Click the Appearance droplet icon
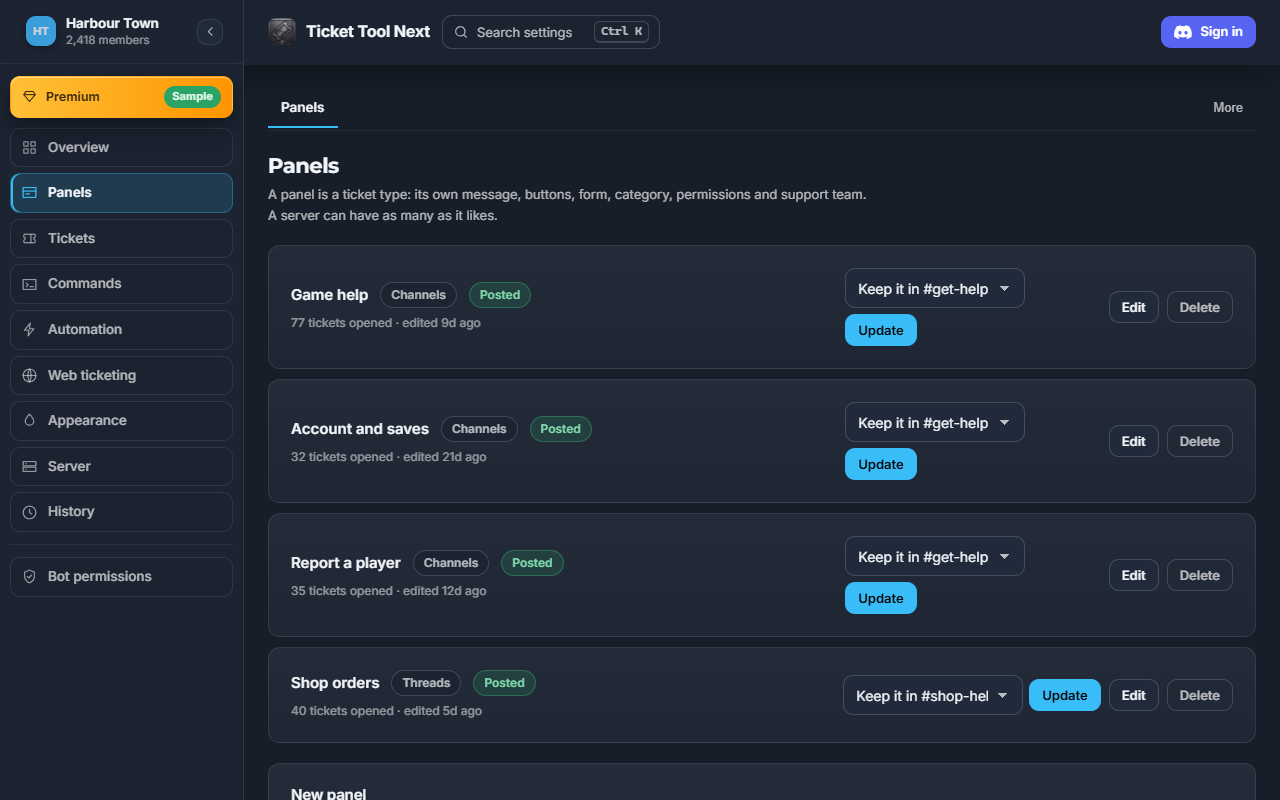This screenshot has width=1280, height=800. (30, 421)
